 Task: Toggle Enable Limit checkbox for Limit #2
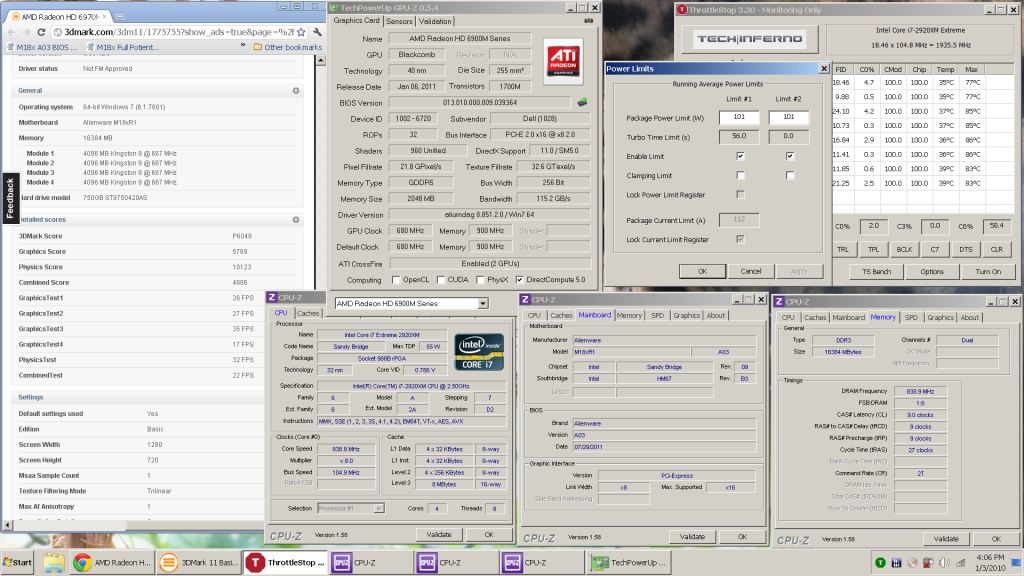click(790, 156)
